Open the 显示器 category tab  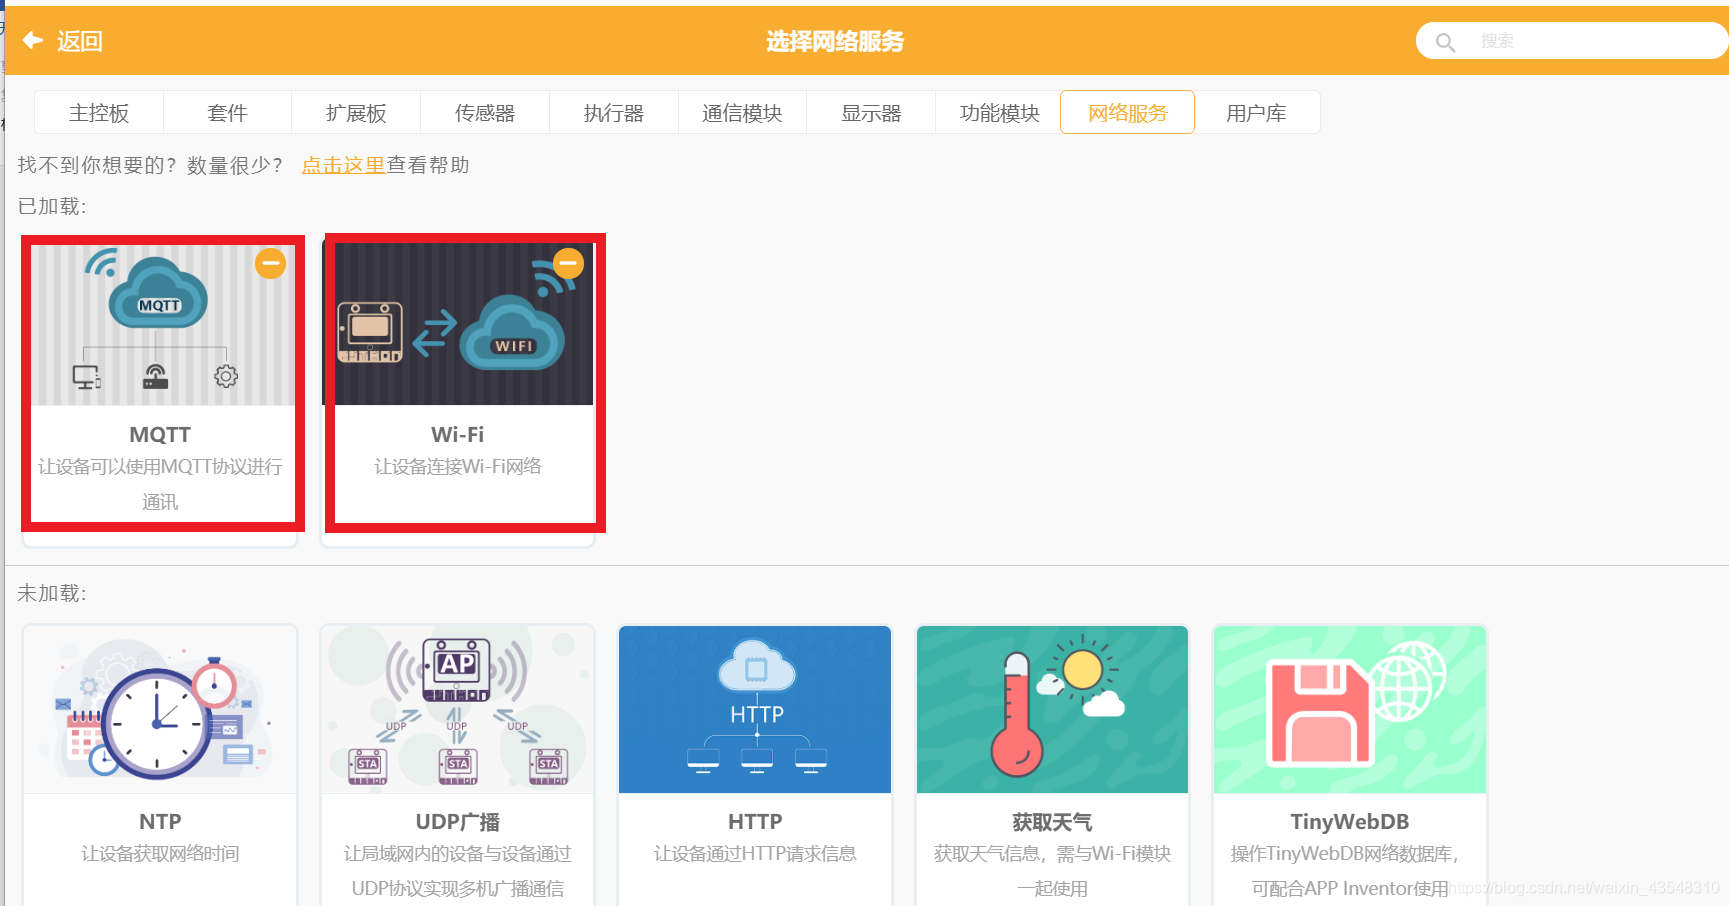[x=870, y=113]
